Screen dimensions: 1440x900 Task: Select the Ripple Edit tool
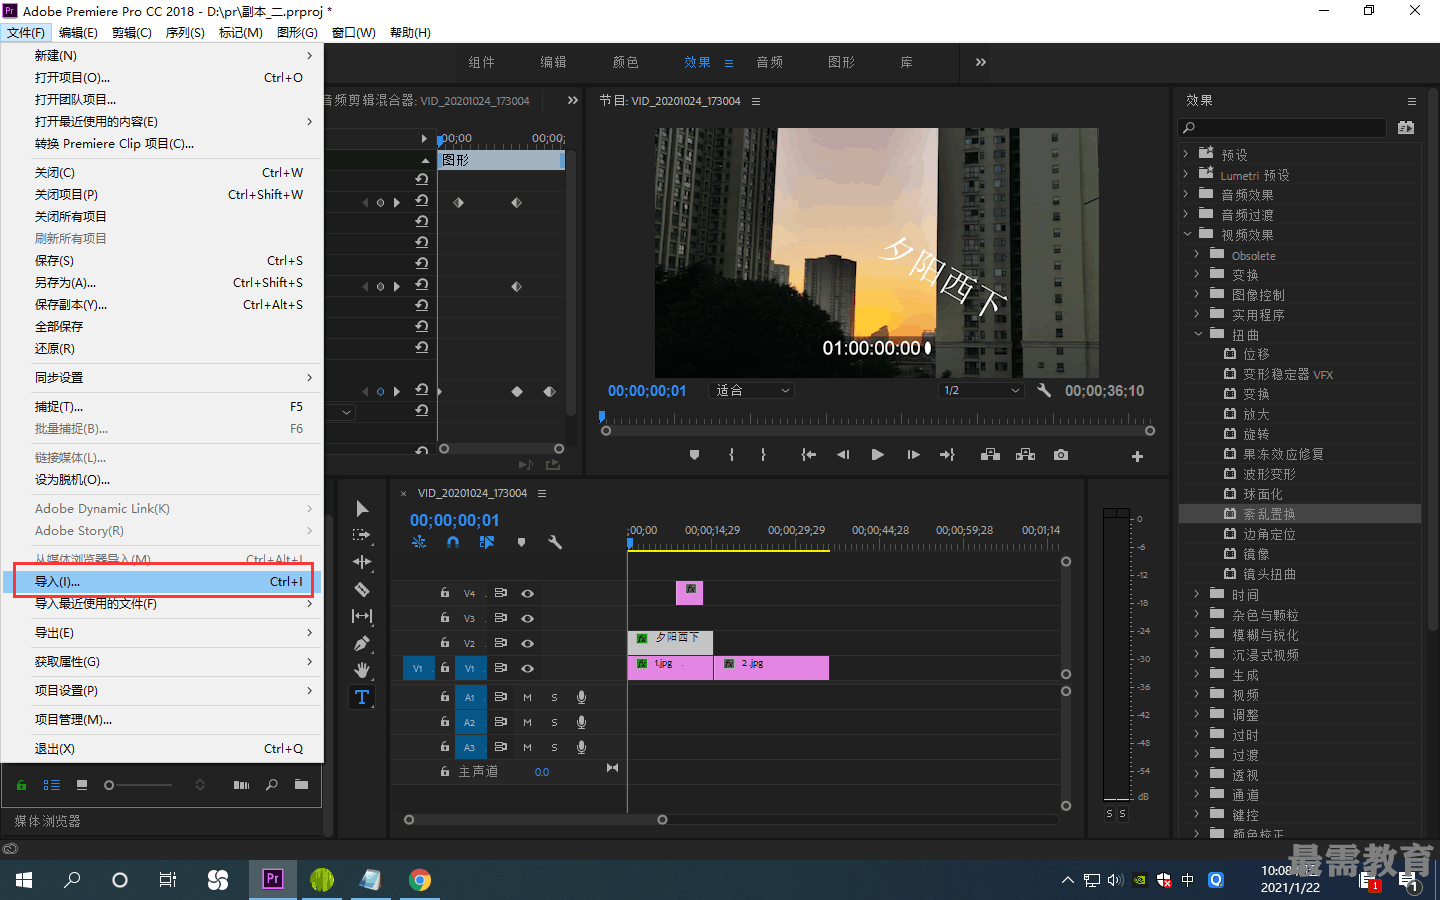(362, 562)
